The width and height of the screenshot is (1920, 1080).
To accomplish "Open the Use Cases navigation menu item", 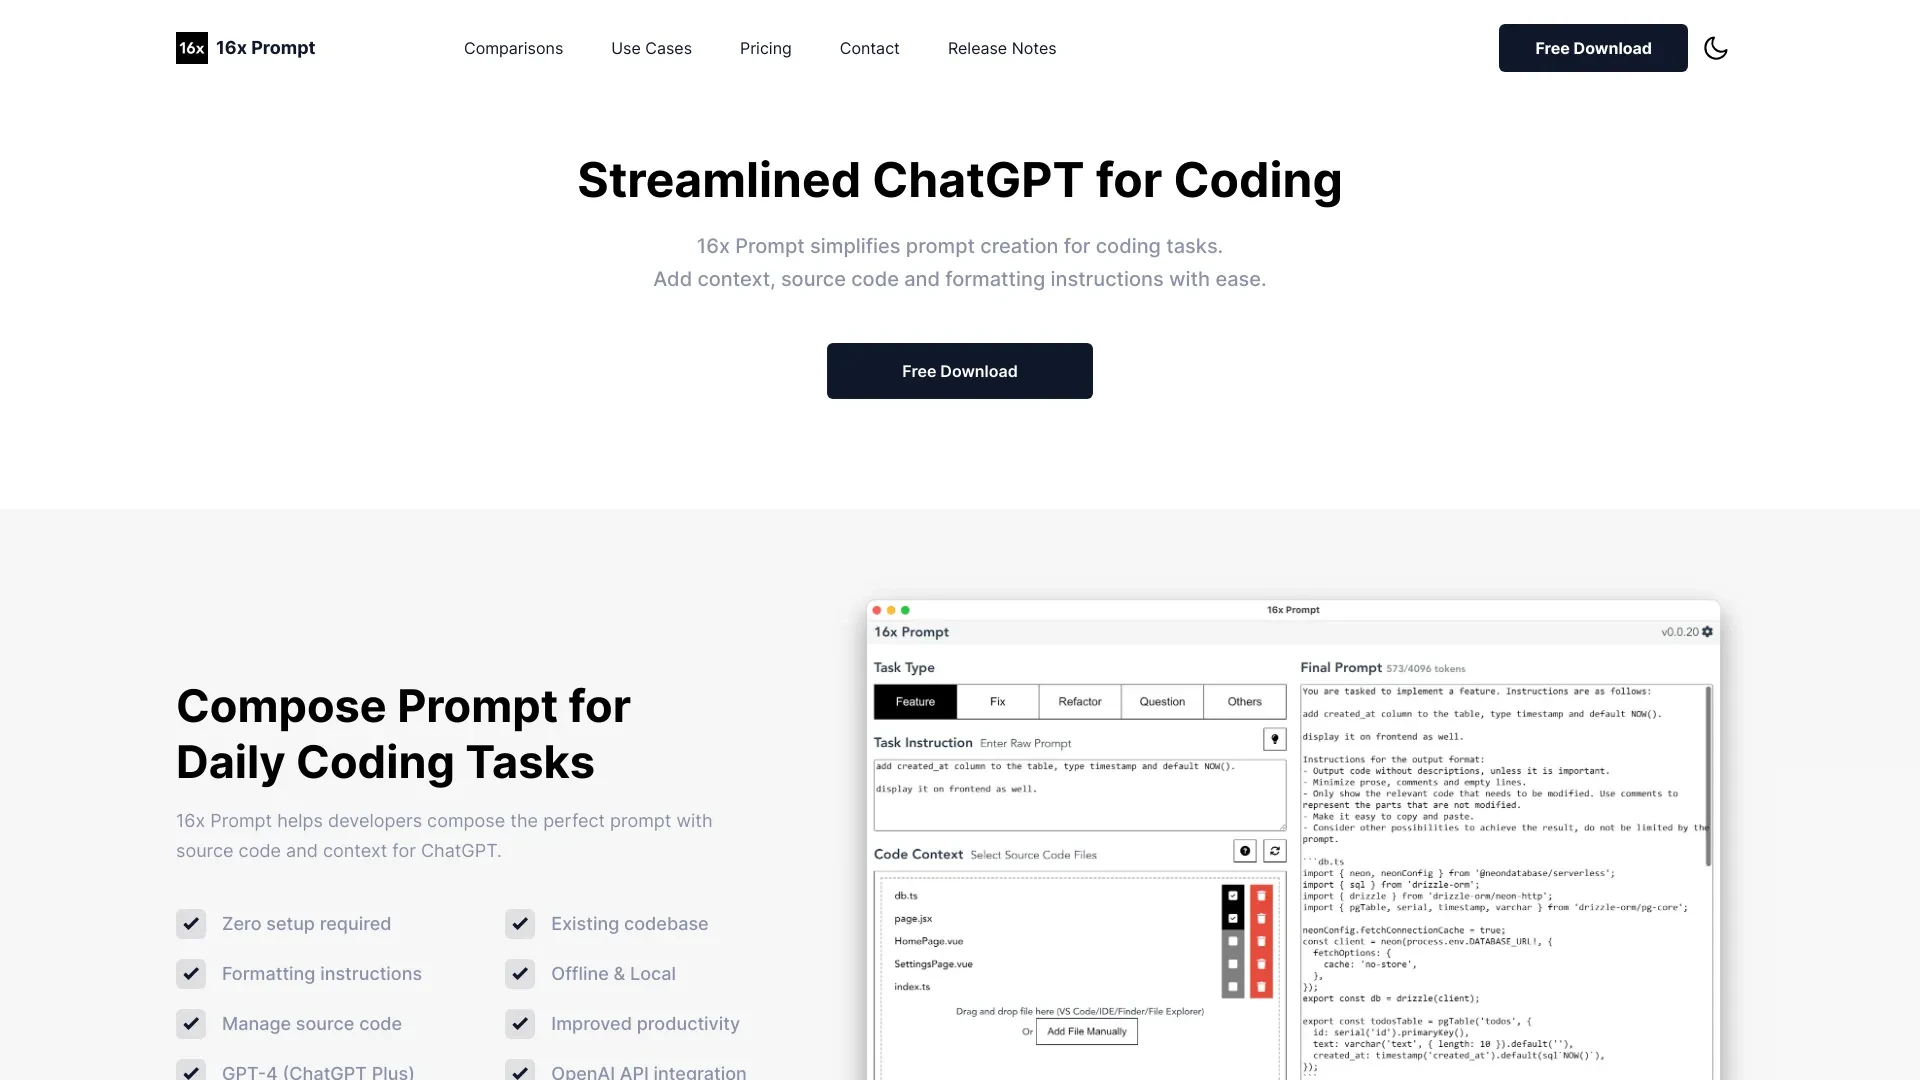I will click(x=651, y=47).
